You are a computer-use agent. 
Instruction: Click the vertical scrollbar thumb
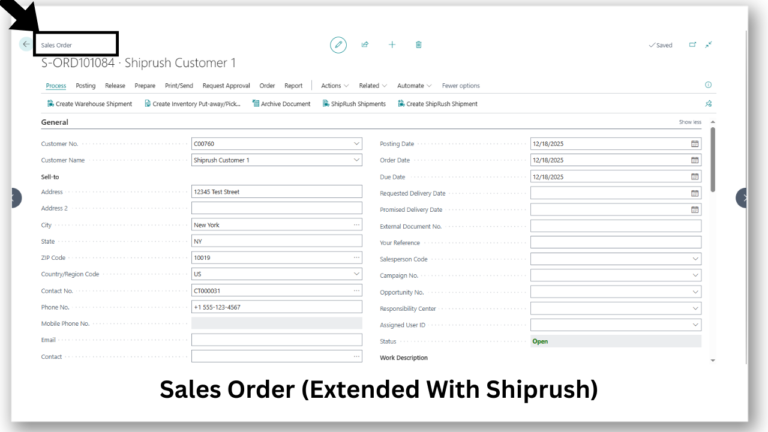pos(713,159)
